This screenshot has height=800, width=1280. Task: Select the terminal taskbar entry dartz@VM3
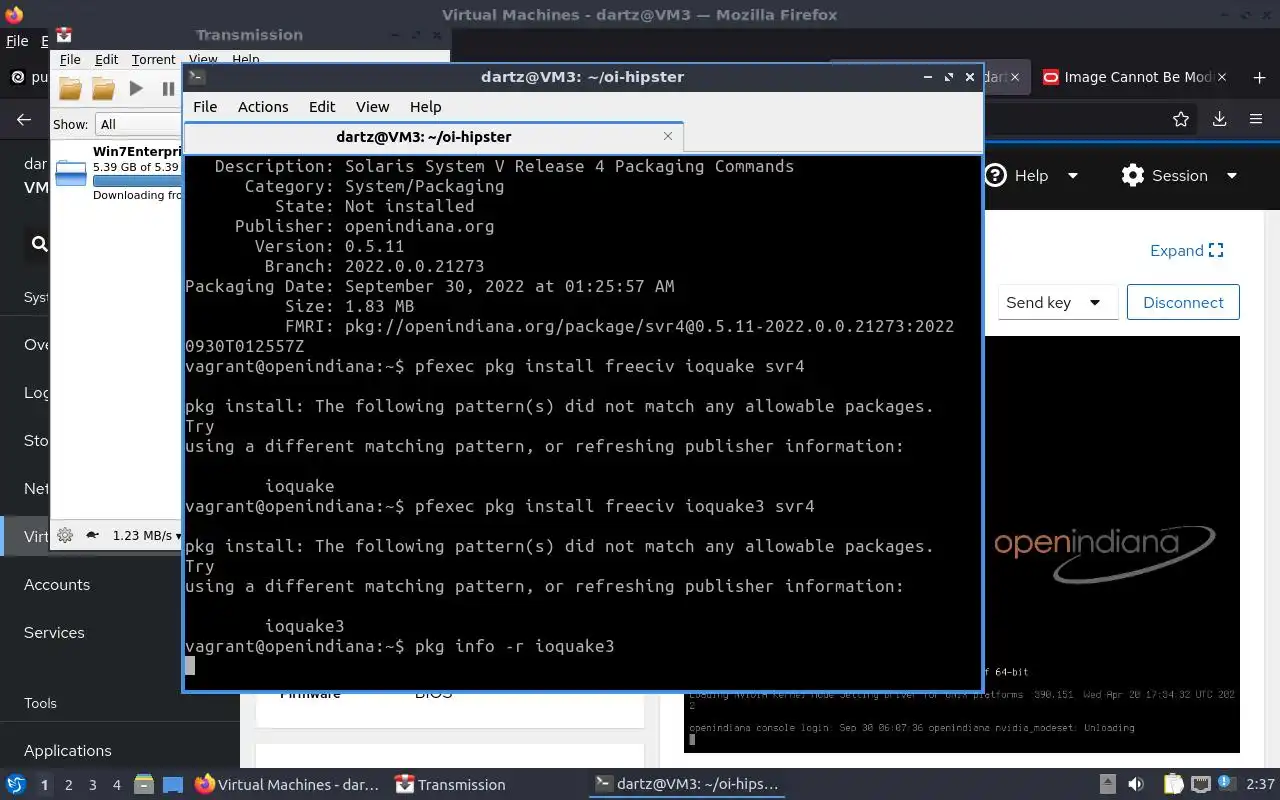coord(686,784)
